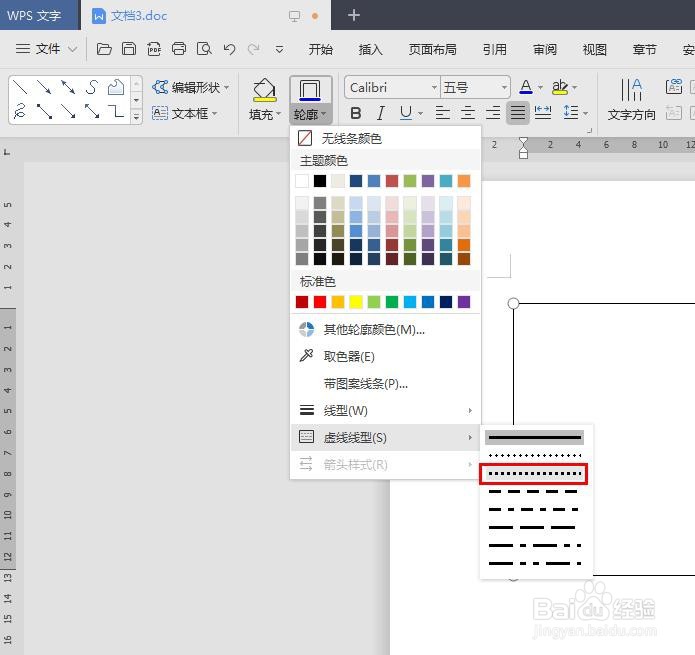Open the 虚线线型(S) submenu item
695x655 pixels.
click(385, 437)
